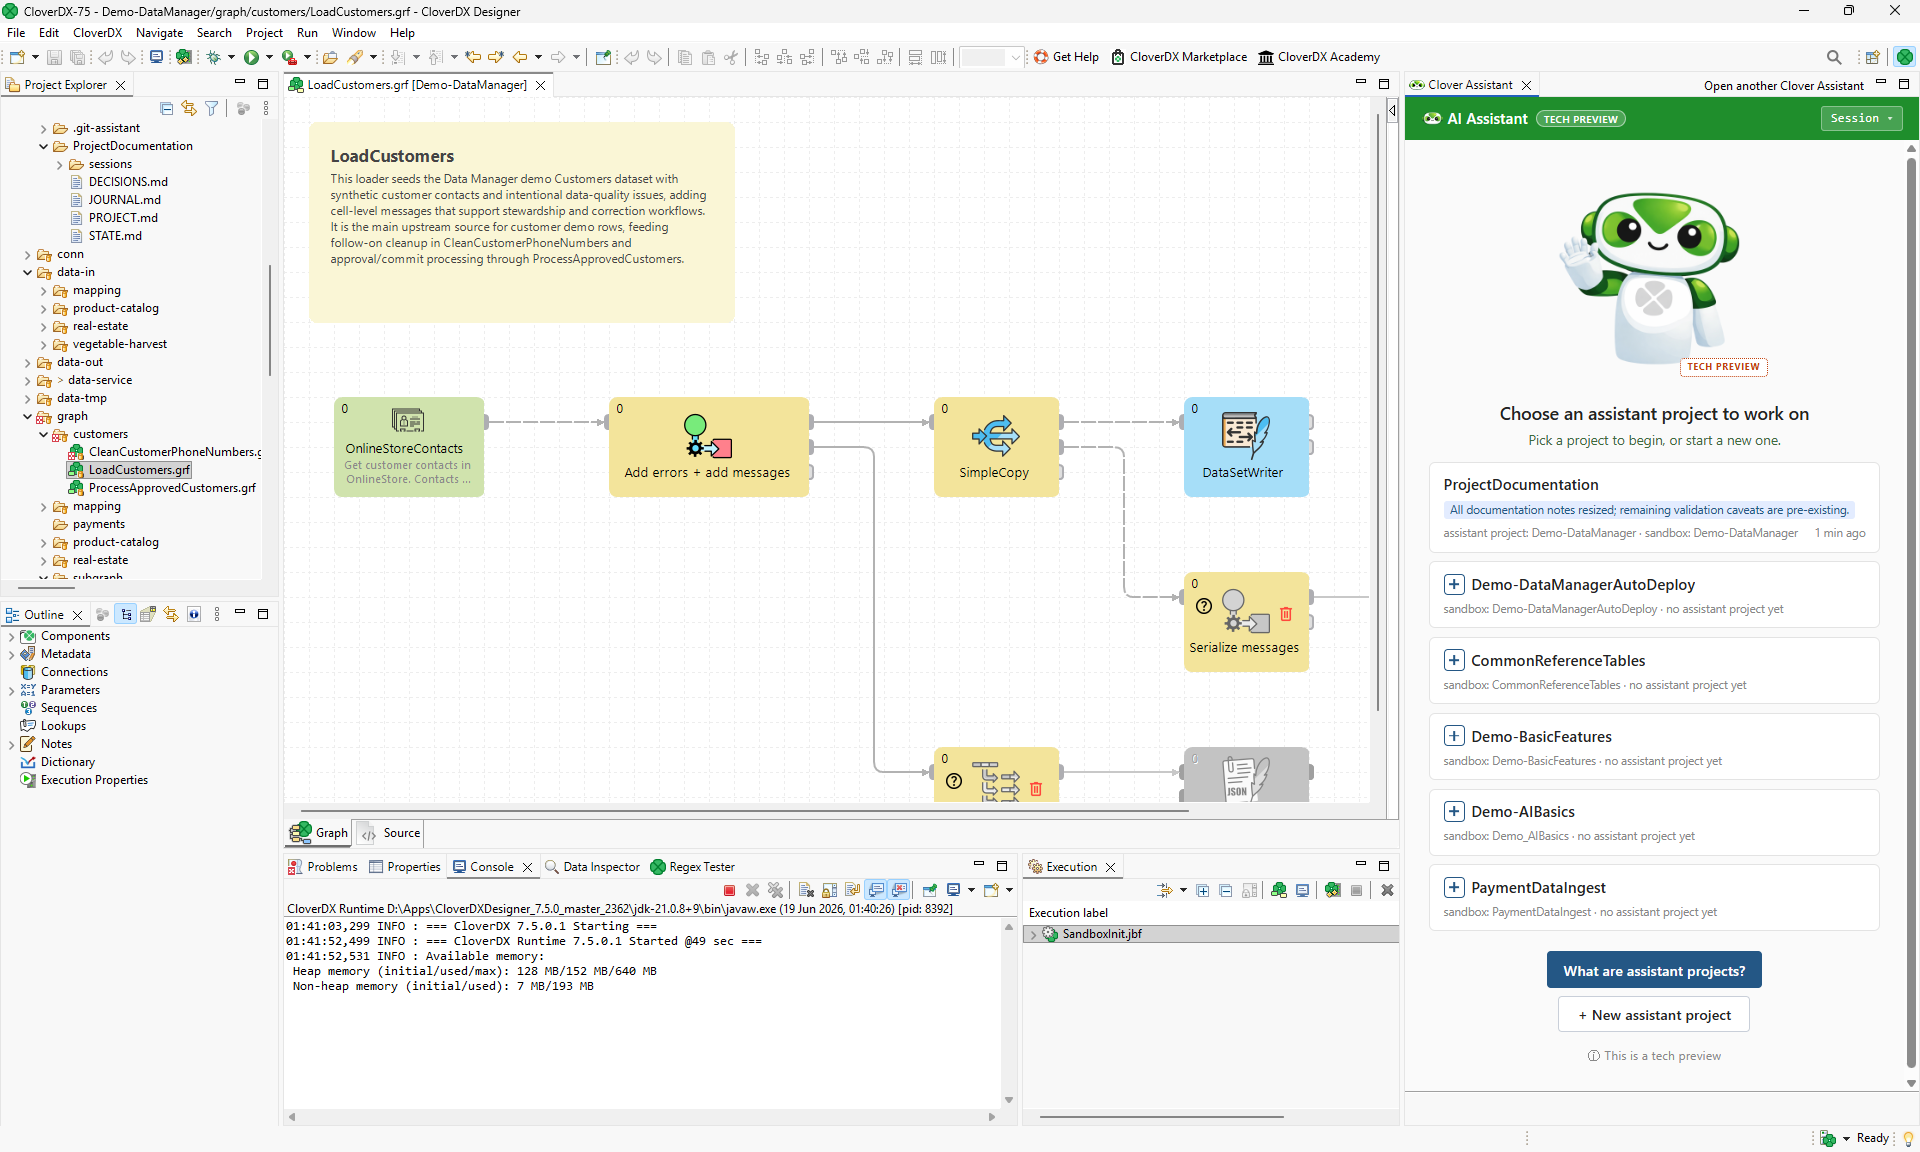
Task: Click the green CloverDX perspective icon at top right
Action: [x=1904, y=57]
